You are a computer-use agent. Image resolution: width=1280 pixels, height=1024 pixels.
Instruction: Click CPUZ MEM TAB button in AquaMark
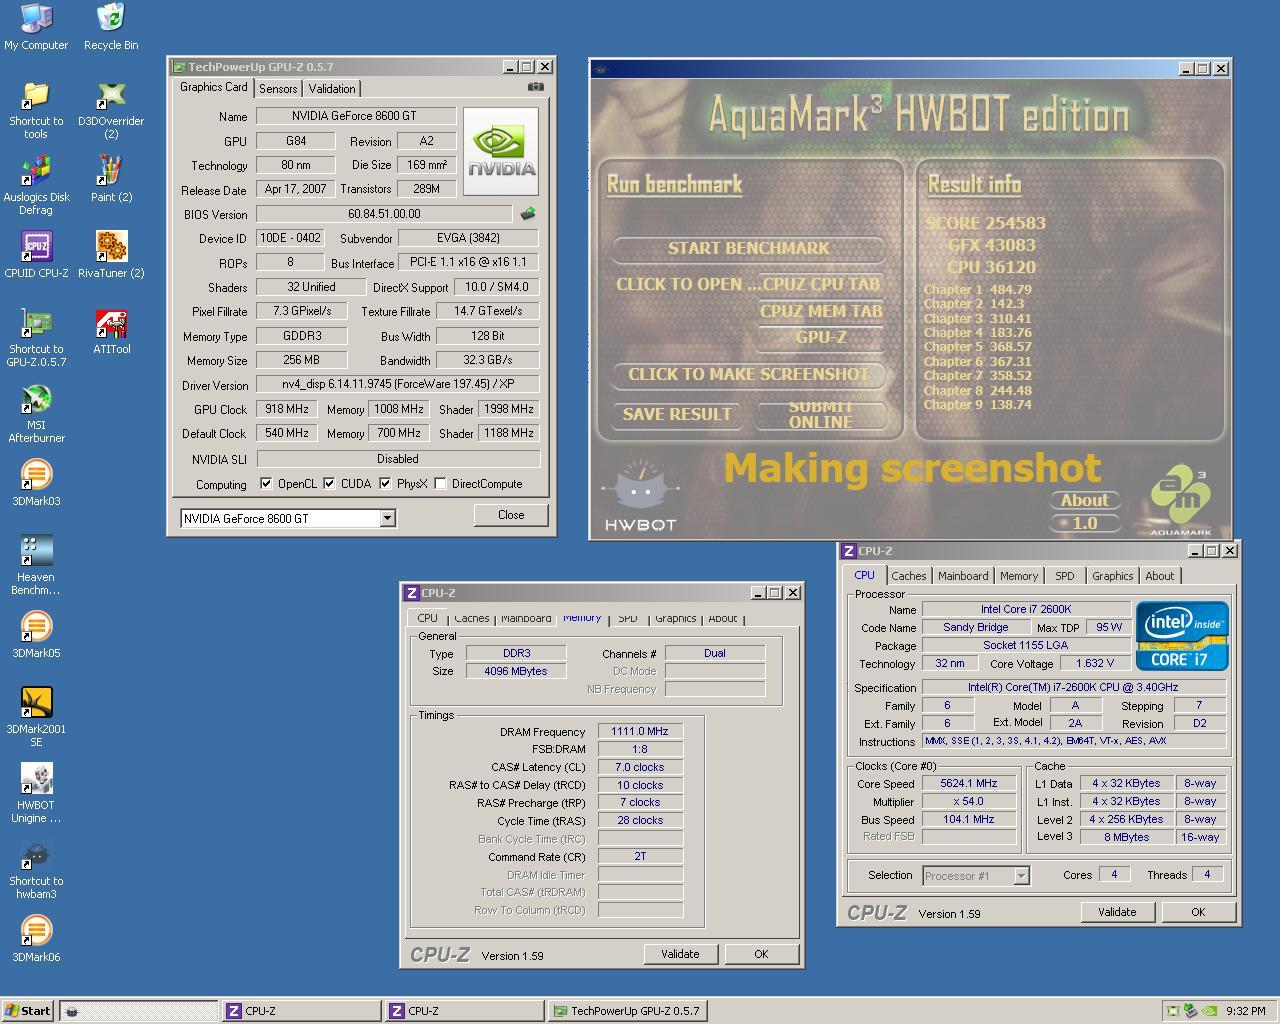pos(821,311)
